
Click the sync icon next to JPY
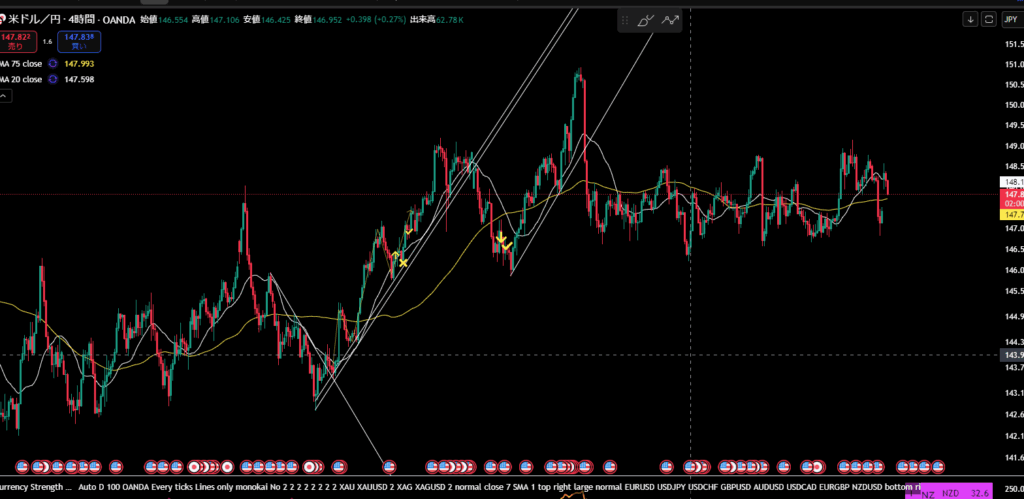coord(989,19)
